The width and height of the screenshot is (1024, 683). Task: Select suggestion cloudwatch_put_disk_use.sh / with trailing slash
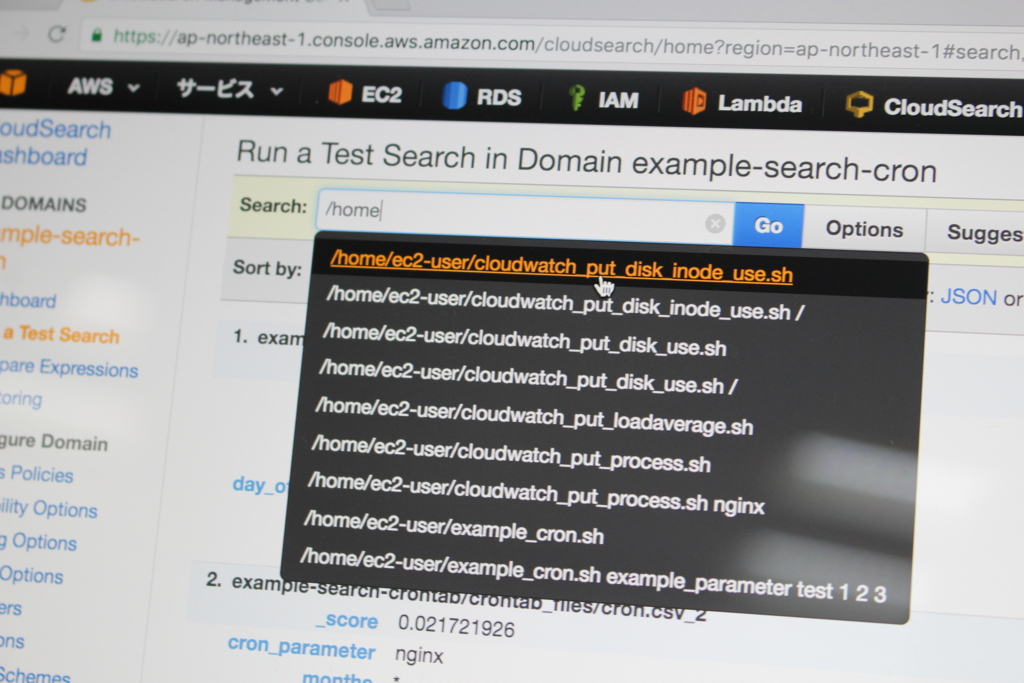(x=528, y=377)
